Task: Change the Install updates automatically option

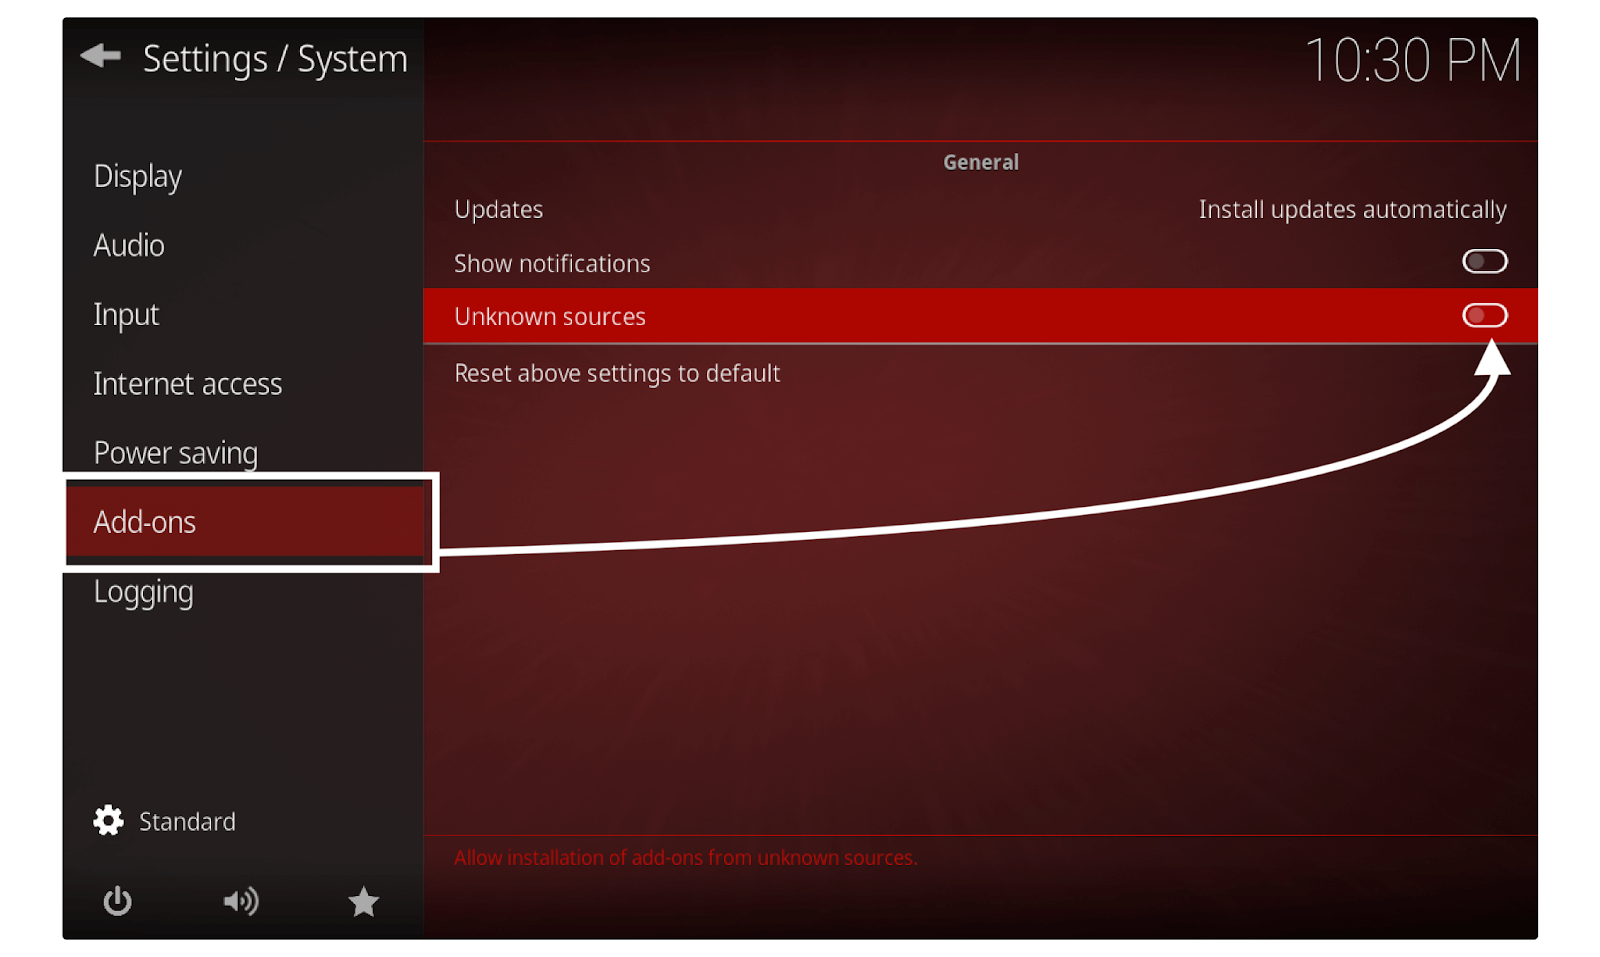Action: 1352,209
